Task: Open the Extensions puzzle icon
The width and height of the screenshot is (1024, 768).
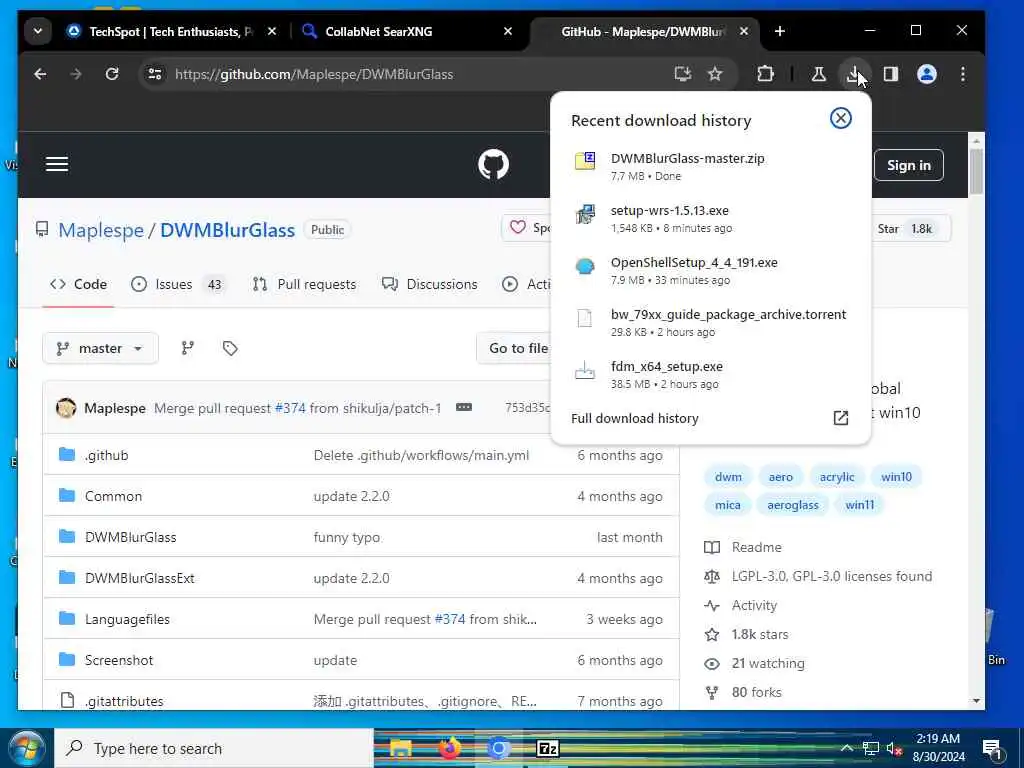Action: point(765,74)
